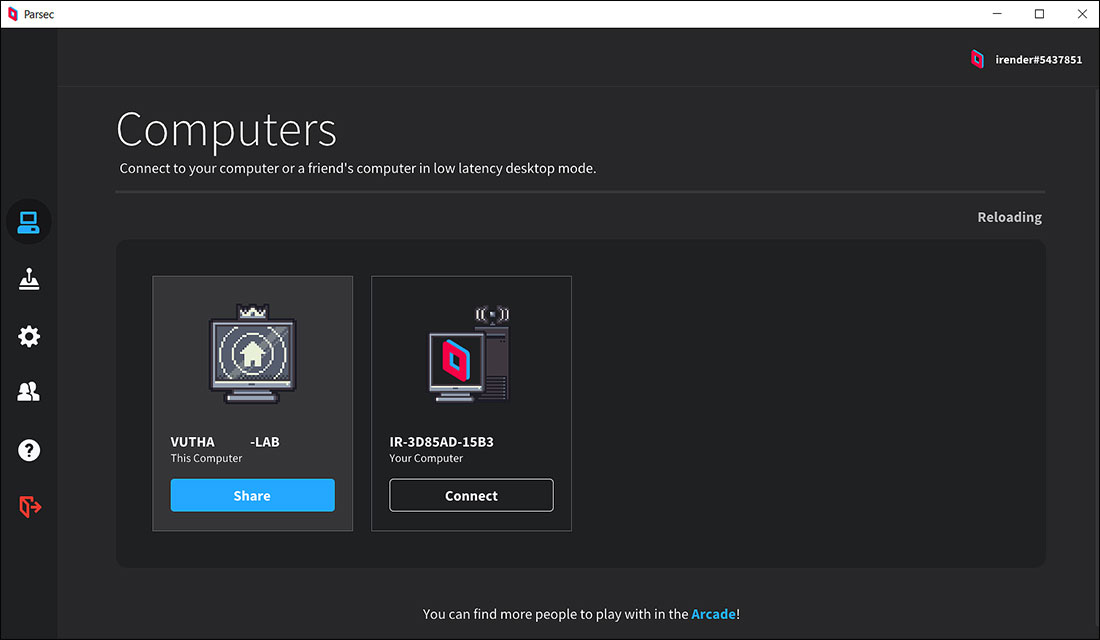The image size is (1100, 640).
Task: Select the VUTHA-LAB home monitor image
Action: tap(253, 354)
